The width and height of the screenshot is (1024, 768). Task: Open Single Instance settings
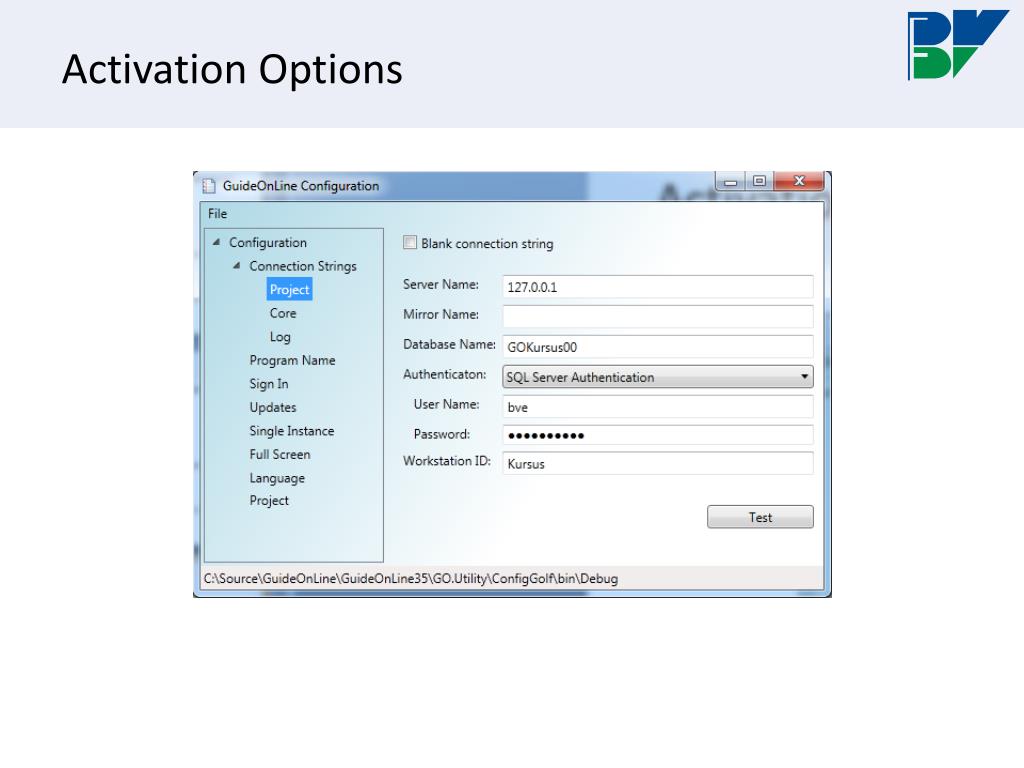click(291, 430)
